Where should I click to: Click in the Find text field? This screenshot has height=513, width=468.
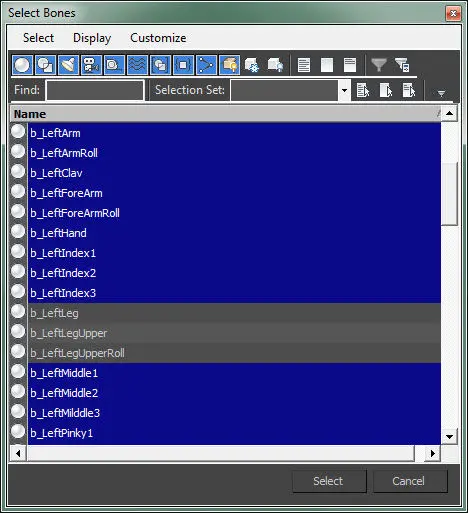point(95,90)
